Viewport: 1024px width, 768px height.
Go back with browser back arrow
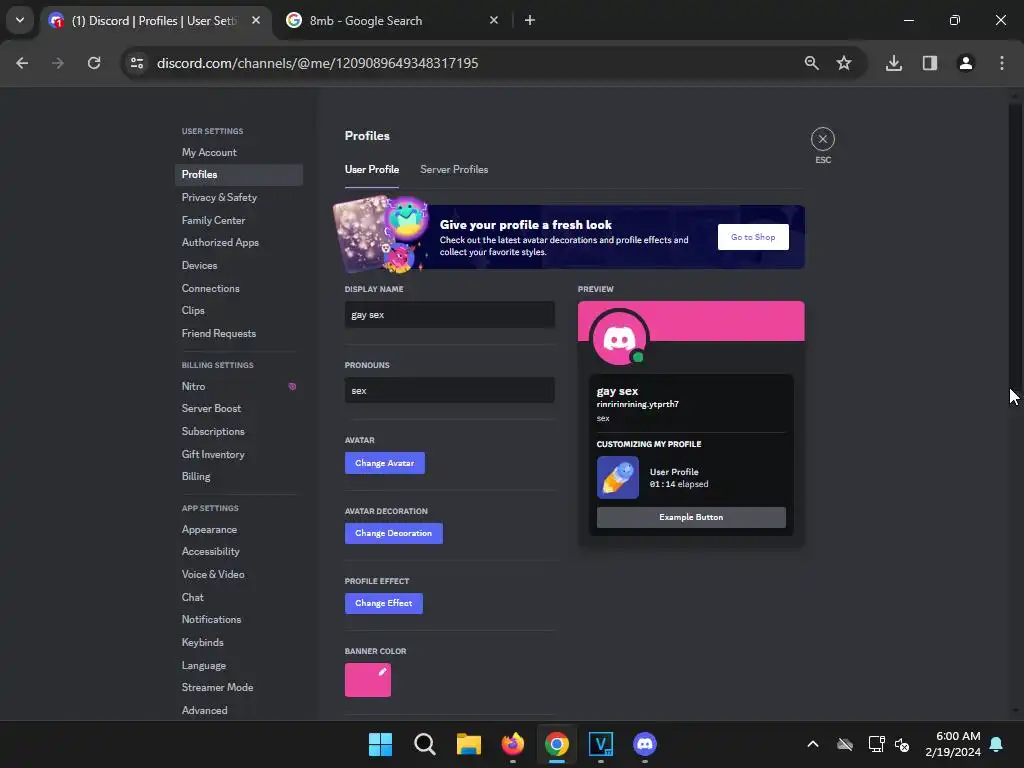pyautogui.click(x=22, y=63)
